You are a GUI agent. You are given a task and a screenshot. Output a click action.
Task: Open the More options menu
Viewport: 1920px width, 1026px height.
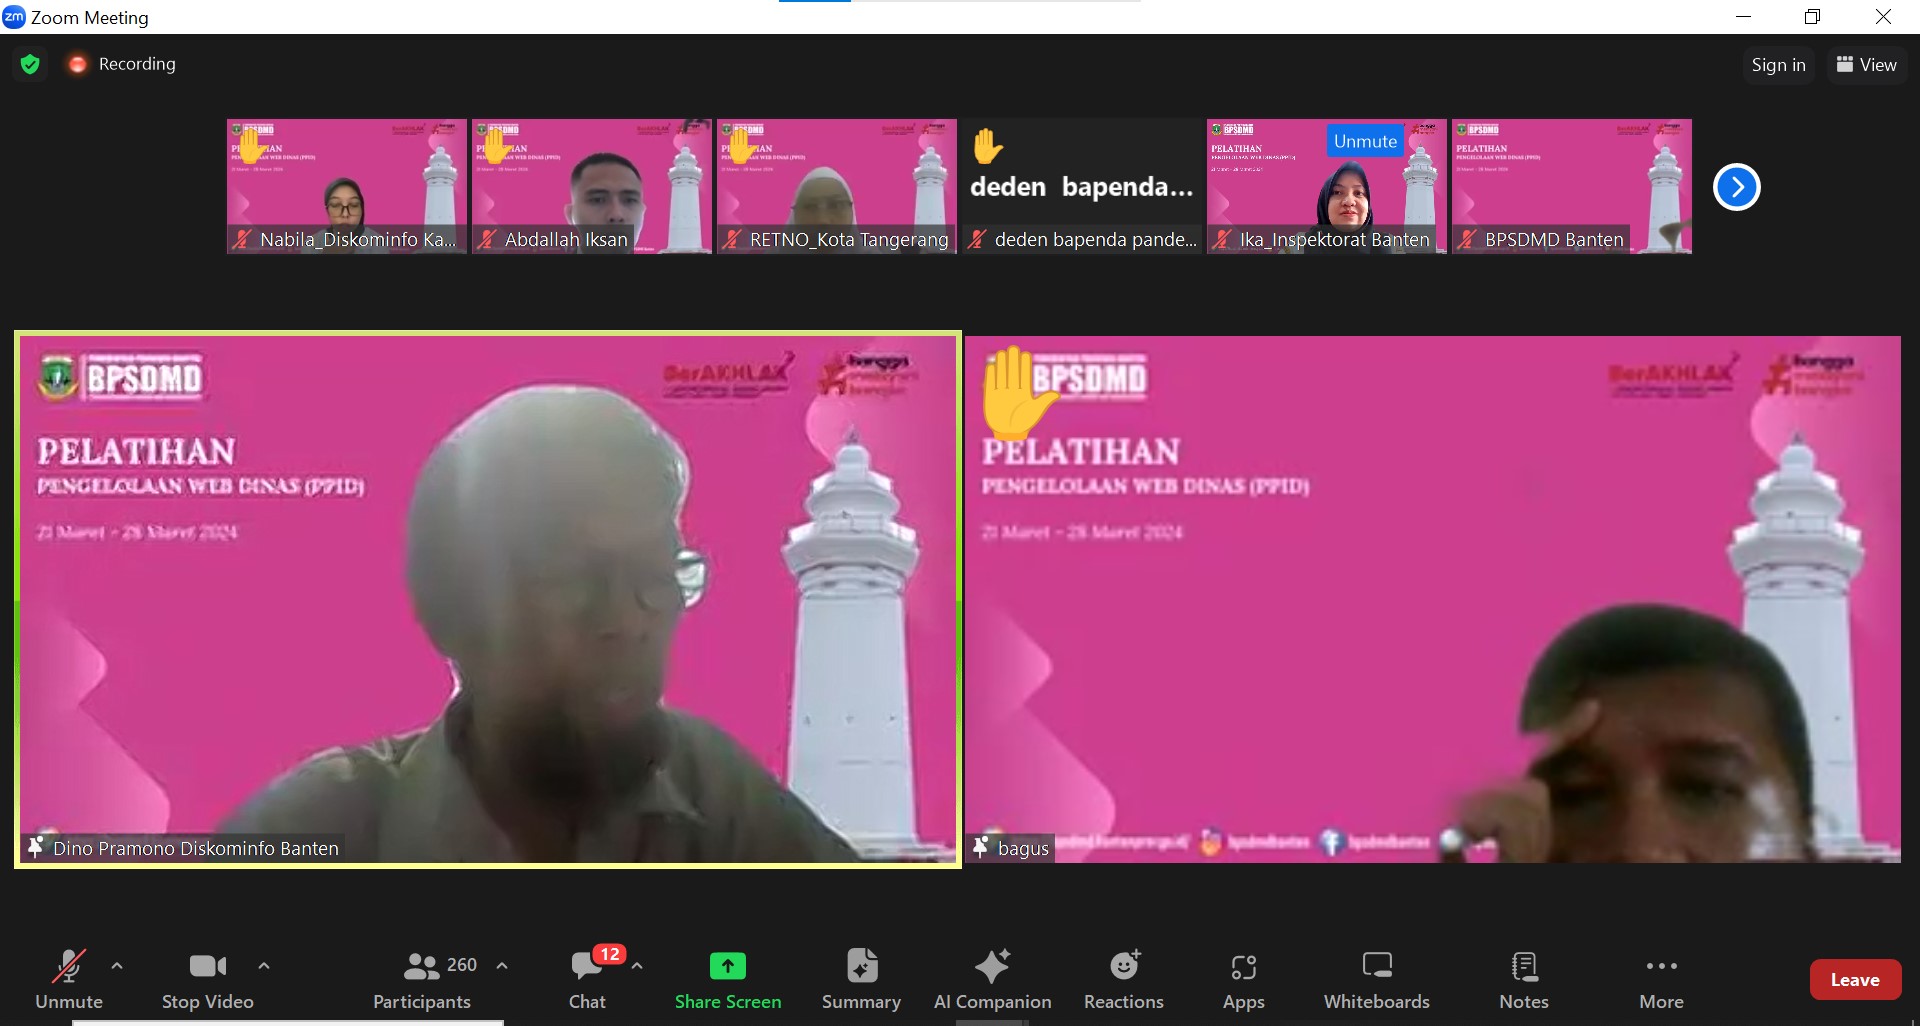click(x=1661, y=979)
